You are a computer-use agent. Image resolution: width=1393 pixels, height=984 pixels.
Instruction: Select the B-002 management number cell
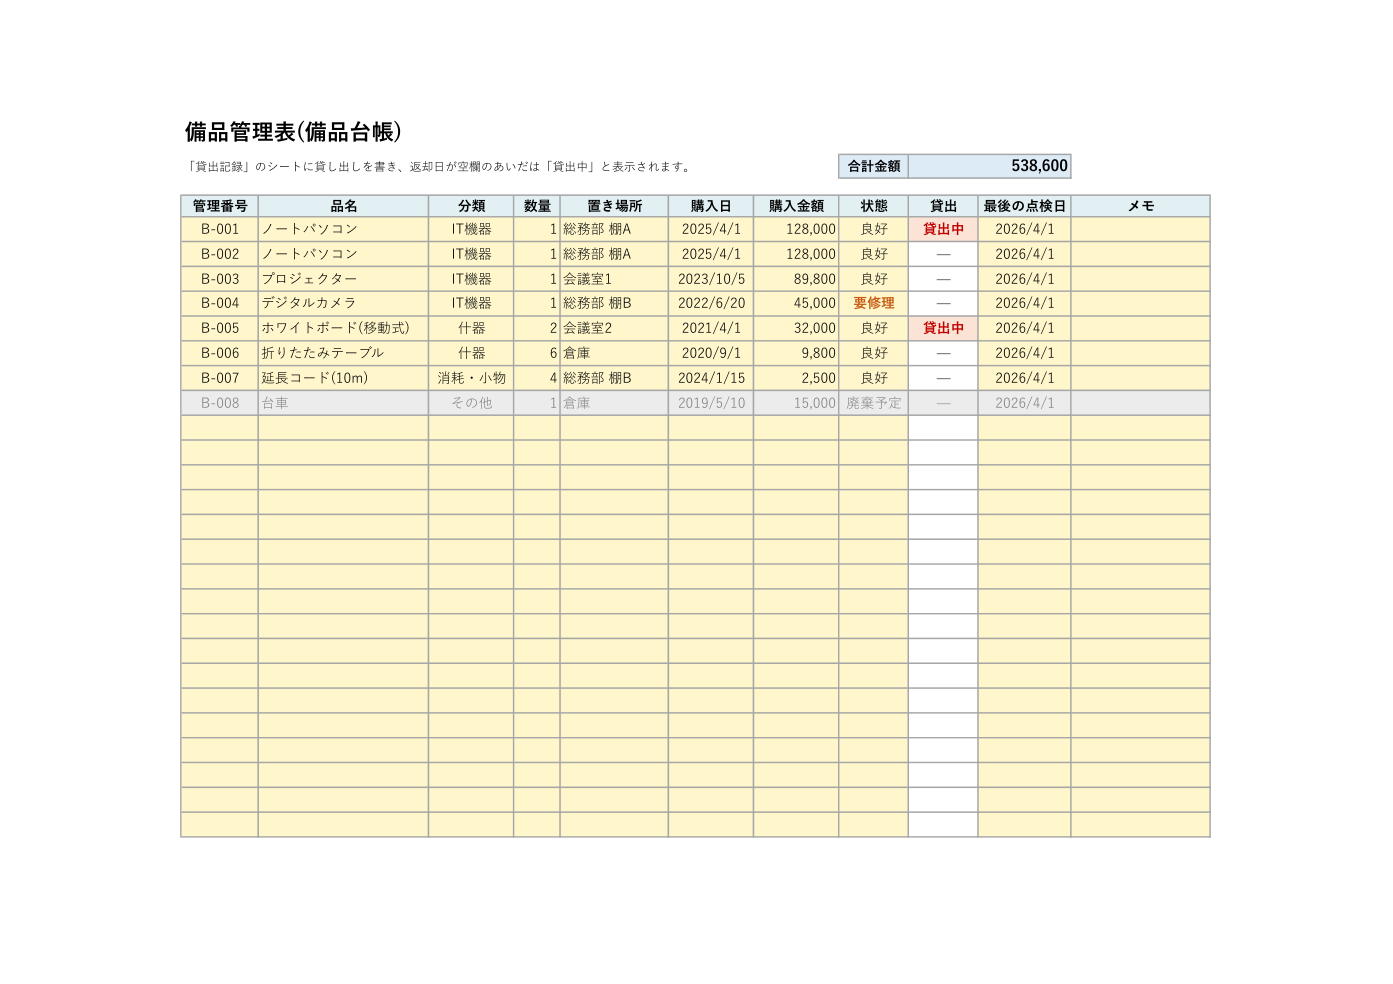[x=220, y=254]
